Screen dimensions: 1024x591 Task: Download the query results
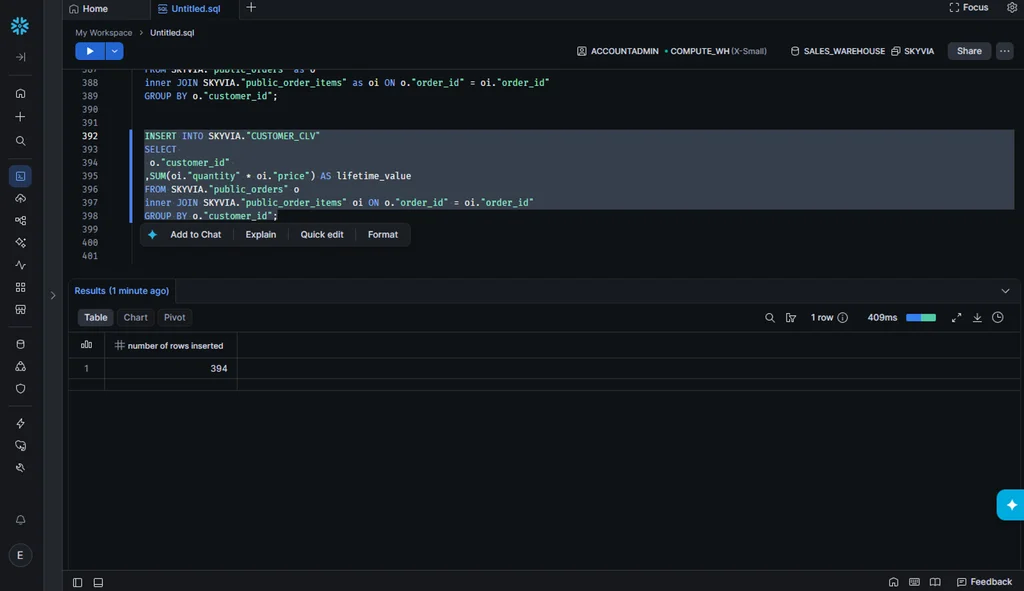[977, 317]
